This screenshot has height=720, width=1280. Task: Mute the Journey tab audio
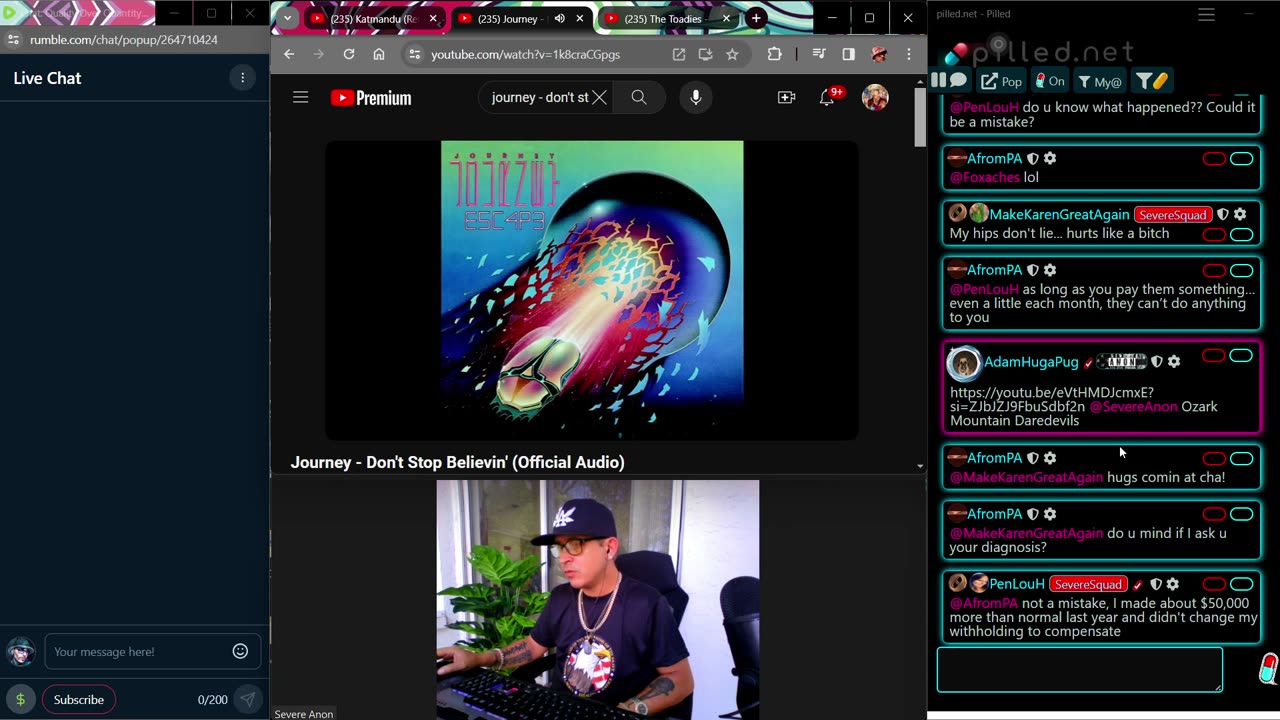pos(560,18)
